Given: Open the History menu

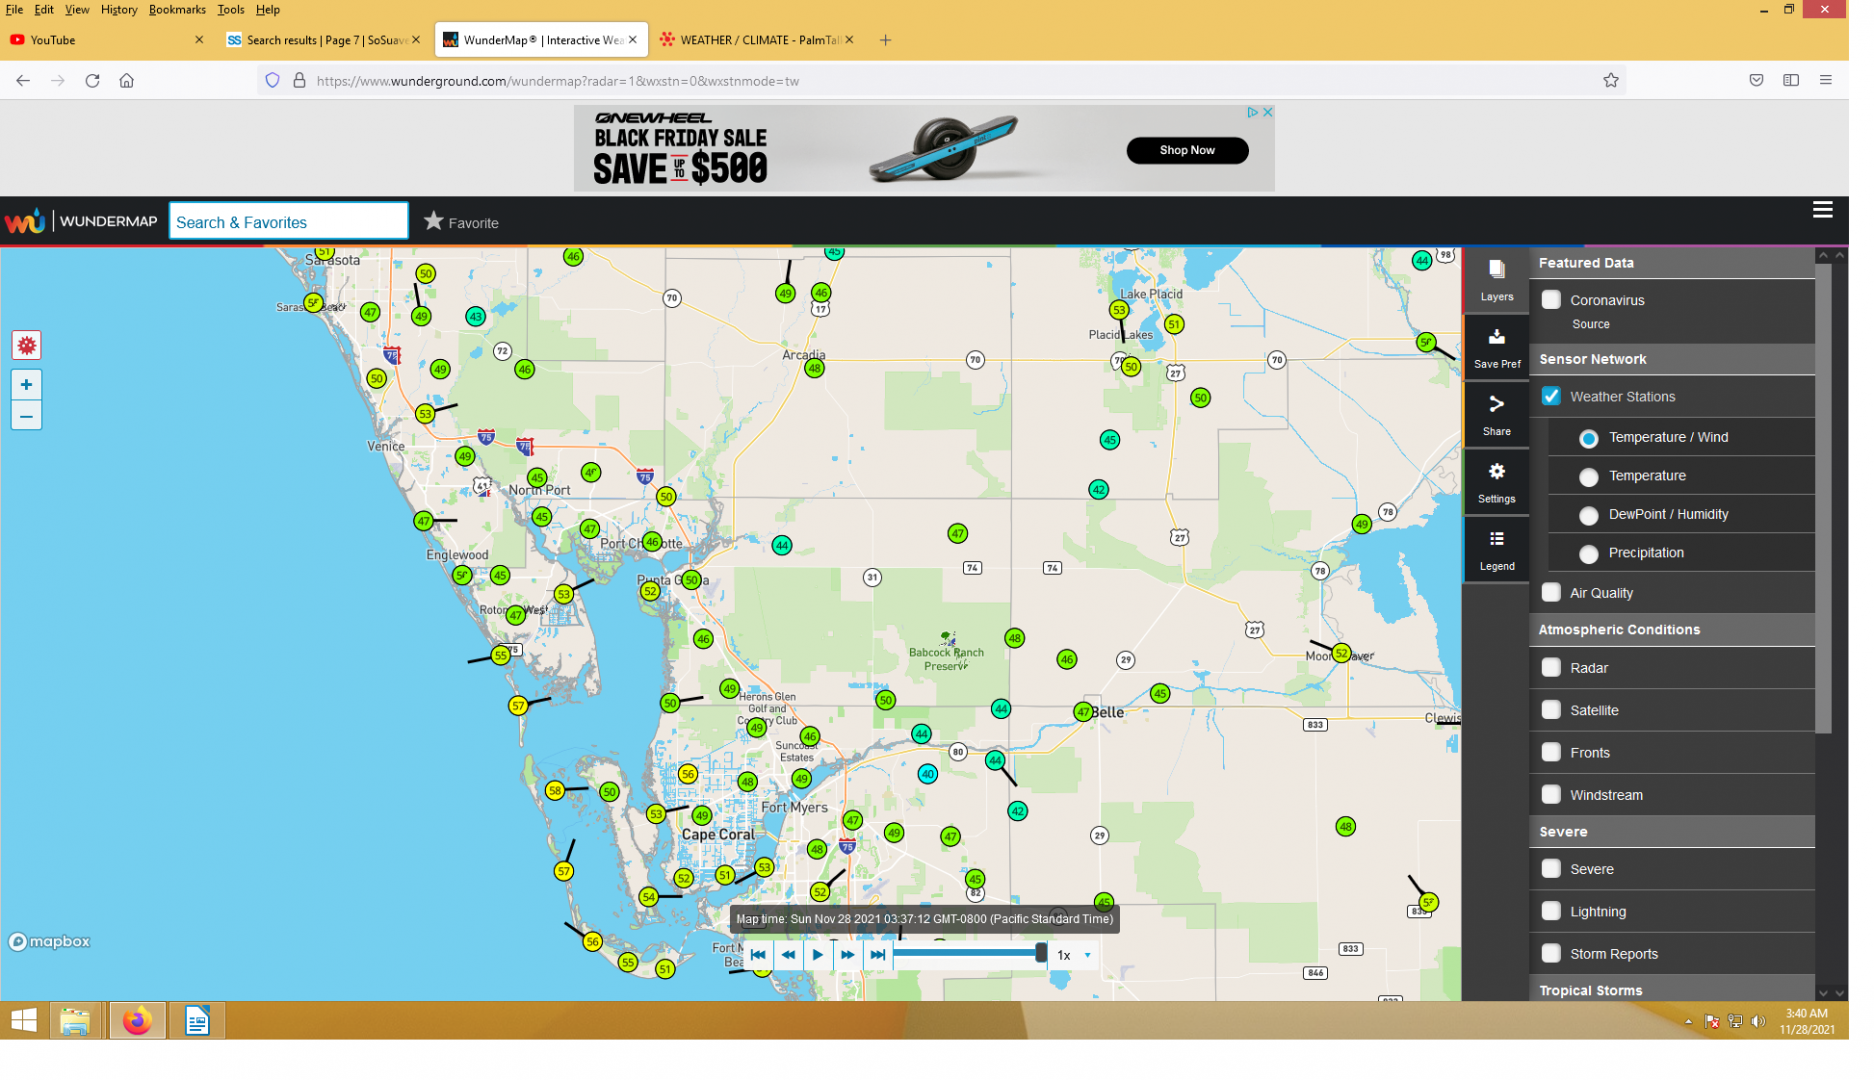Looking at the screenshot, I should point(120,10).
